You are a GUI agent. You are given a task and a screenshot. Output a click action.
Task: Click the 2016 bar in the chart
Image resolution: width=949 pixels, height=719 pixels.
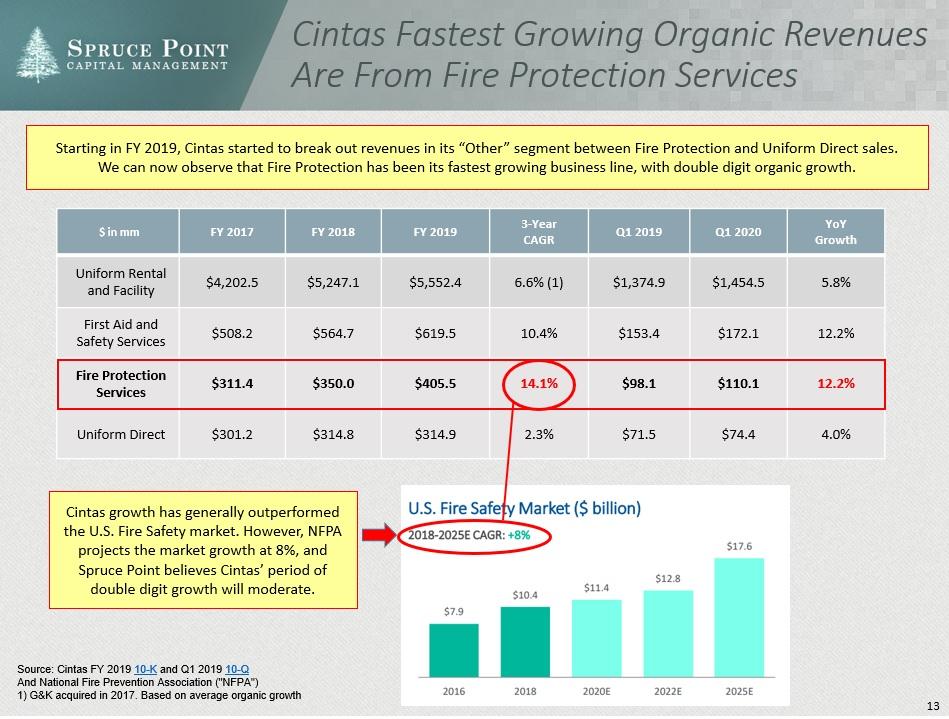point(453,650)
